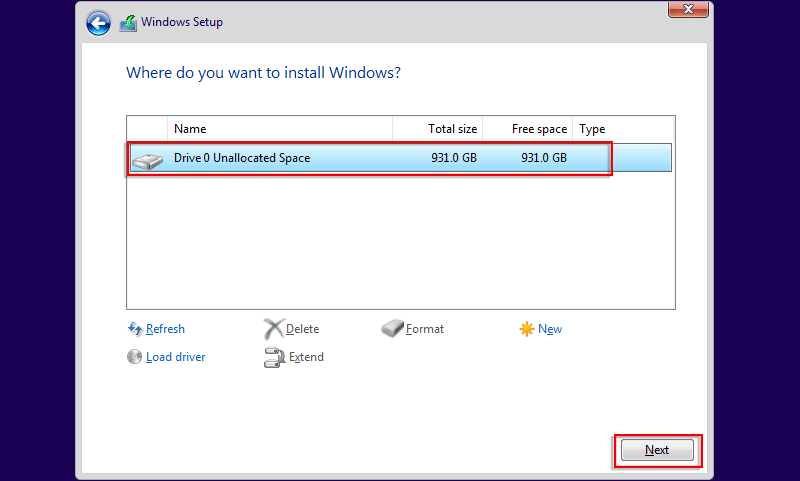Click the Format drive icon
This screenshot has height=481, width=800.
pyautogui.click(x=393, y=329)
